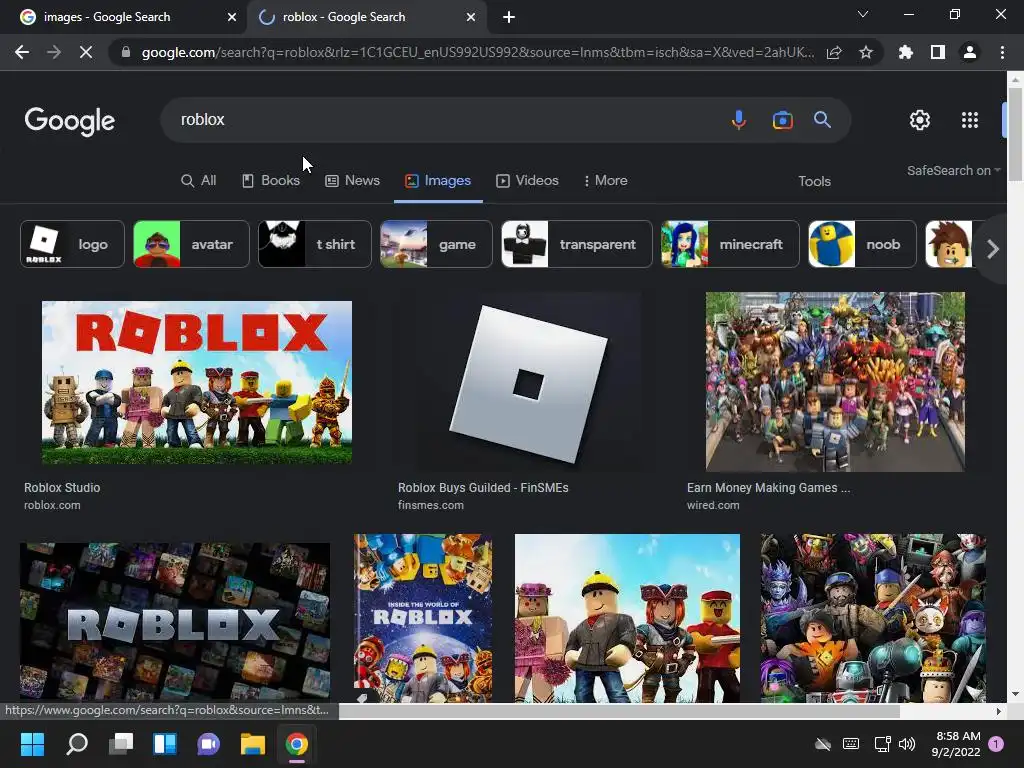Bookmark this page with the star icon

click(x=866, y=52)
